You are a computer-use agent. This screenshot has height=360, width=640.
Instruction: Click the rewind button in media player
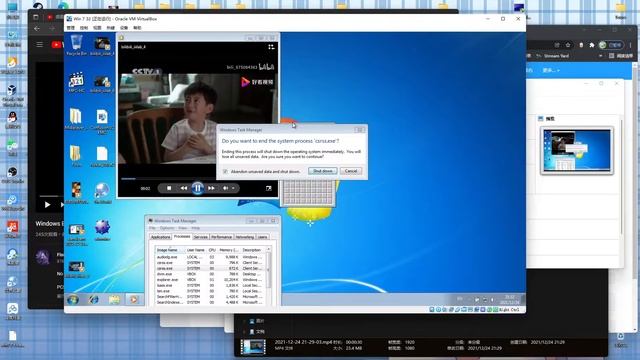[184, 188]
